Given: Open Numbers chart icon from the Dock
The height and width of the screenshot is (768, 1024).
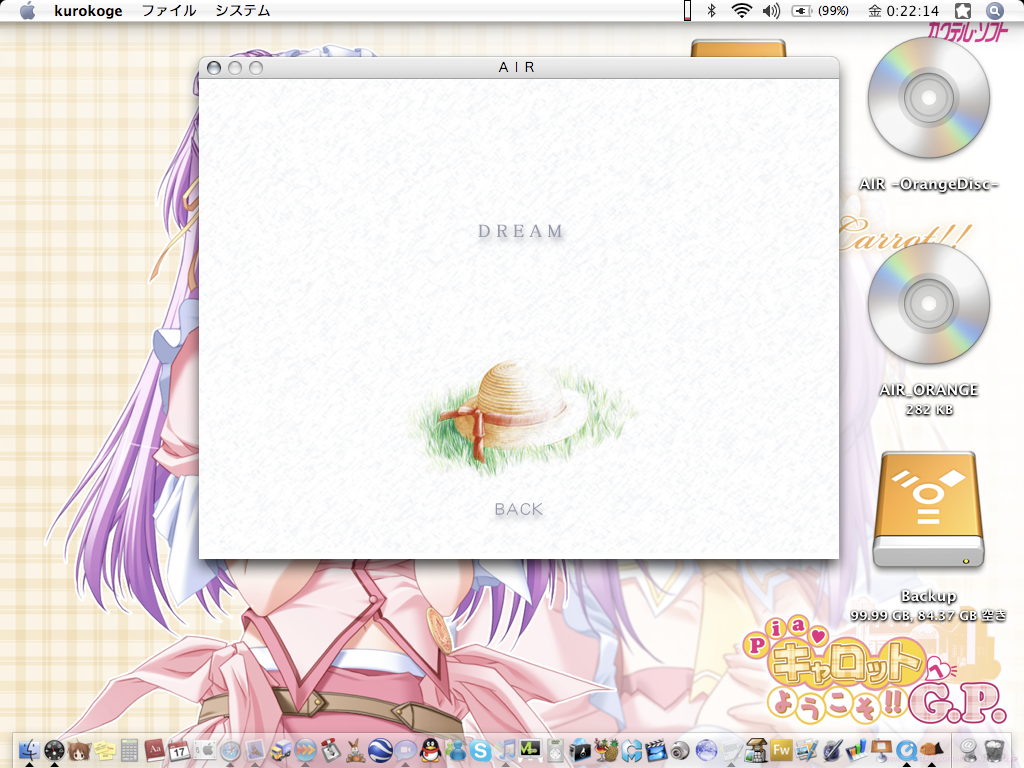Looking at the screenshot, I should point(857,750).
